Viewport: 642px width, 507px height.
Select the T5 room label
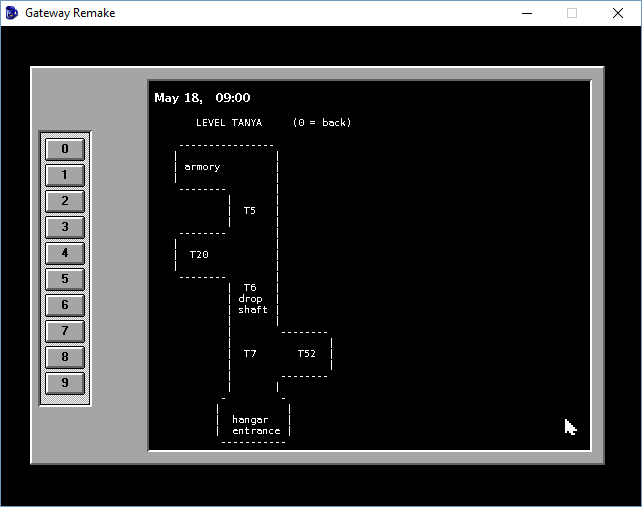pyautogui.click(x=250, y=210)
